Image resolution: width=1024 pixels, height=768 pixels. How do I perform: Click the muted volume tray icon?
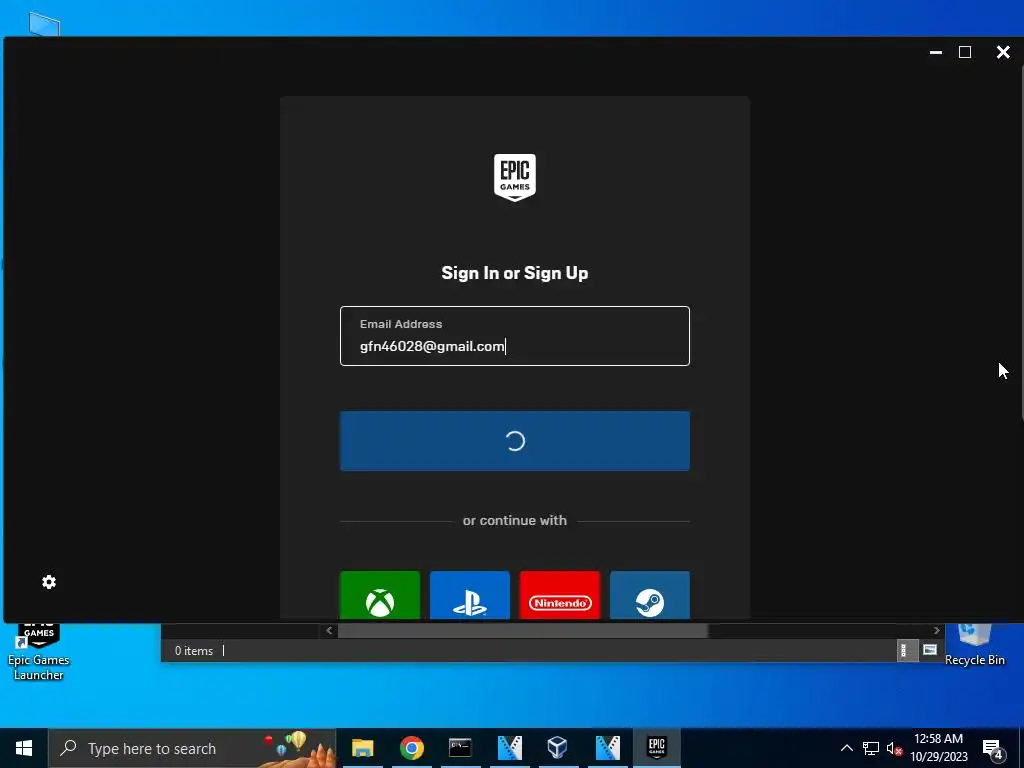click(894, 748)
